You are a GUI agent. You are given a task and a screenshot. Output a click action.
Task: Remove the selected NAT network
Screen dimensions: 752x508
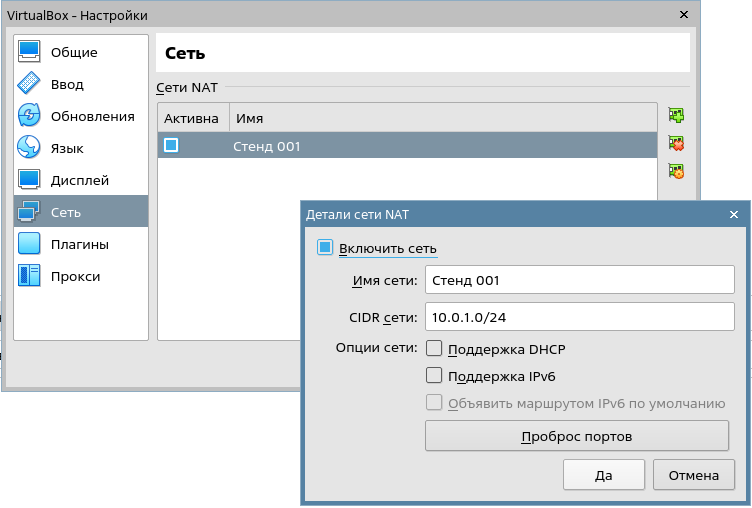coord(677,144)
